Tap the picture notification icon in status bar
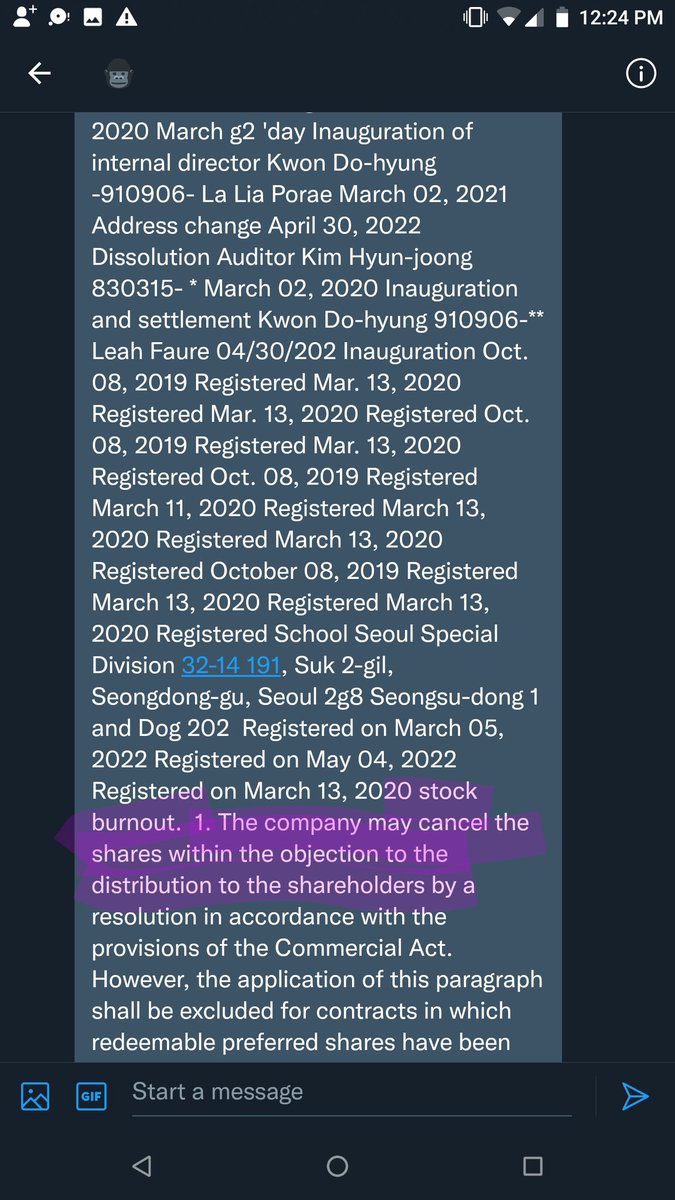675x1200 pixels. [x=93, y=17]
